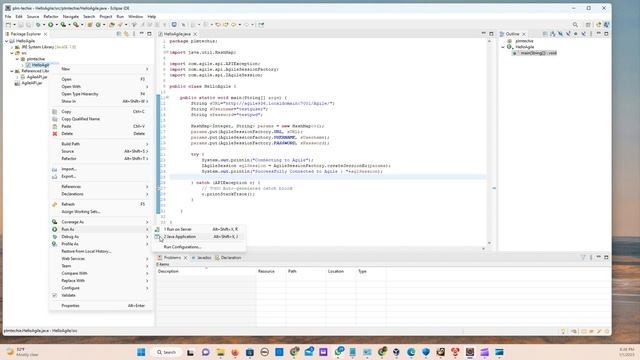
Task: Maximize the Problems view panel
Action: pos(606,257)
